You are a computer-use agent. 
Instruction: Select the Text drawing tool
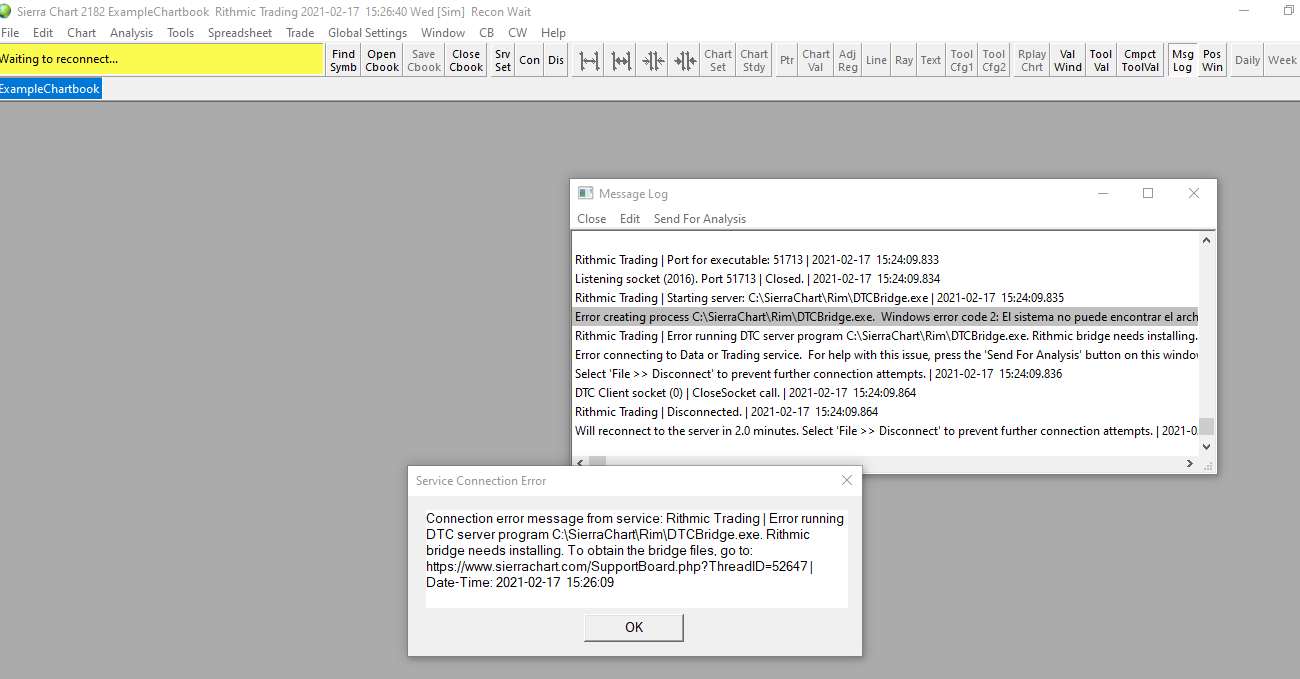[x=931, y=60]
